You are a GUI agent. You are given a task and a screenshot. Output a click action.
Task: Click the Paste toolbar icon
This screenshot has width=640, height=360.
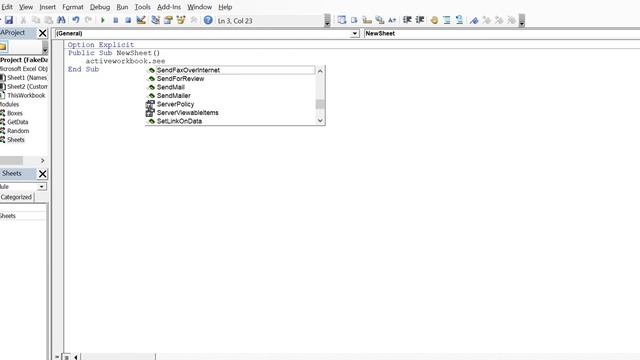pyautogui.click(x=49, y=20)
